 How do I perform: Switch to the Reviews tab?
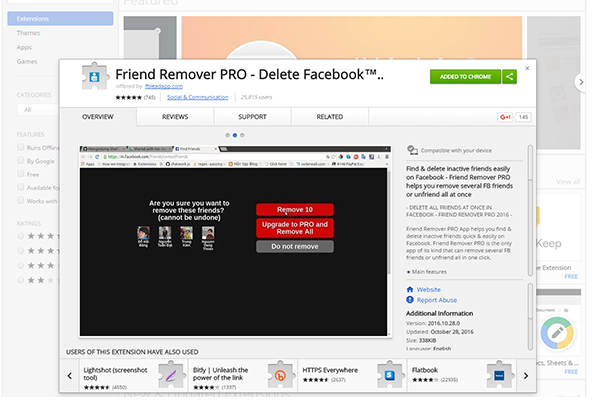(x=175, y=117)
